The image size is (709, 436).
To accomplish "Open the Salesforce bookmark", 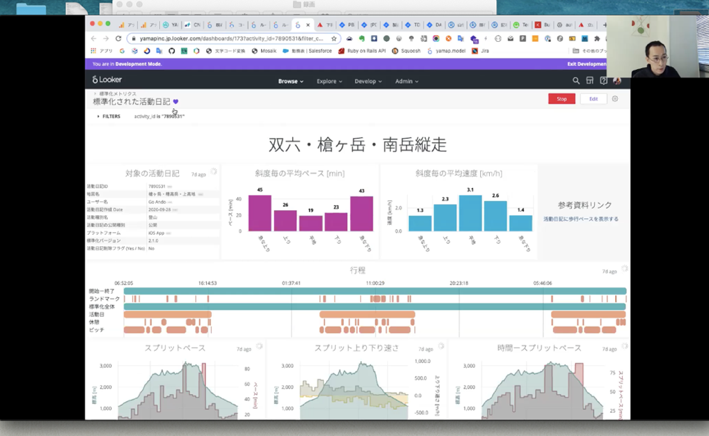I will [307, 51].
